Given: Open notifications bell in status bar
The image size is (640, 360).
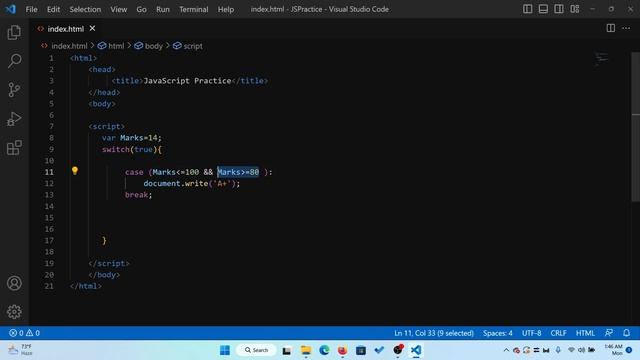Looking at the screenshot, I should (x=626, y=333).
